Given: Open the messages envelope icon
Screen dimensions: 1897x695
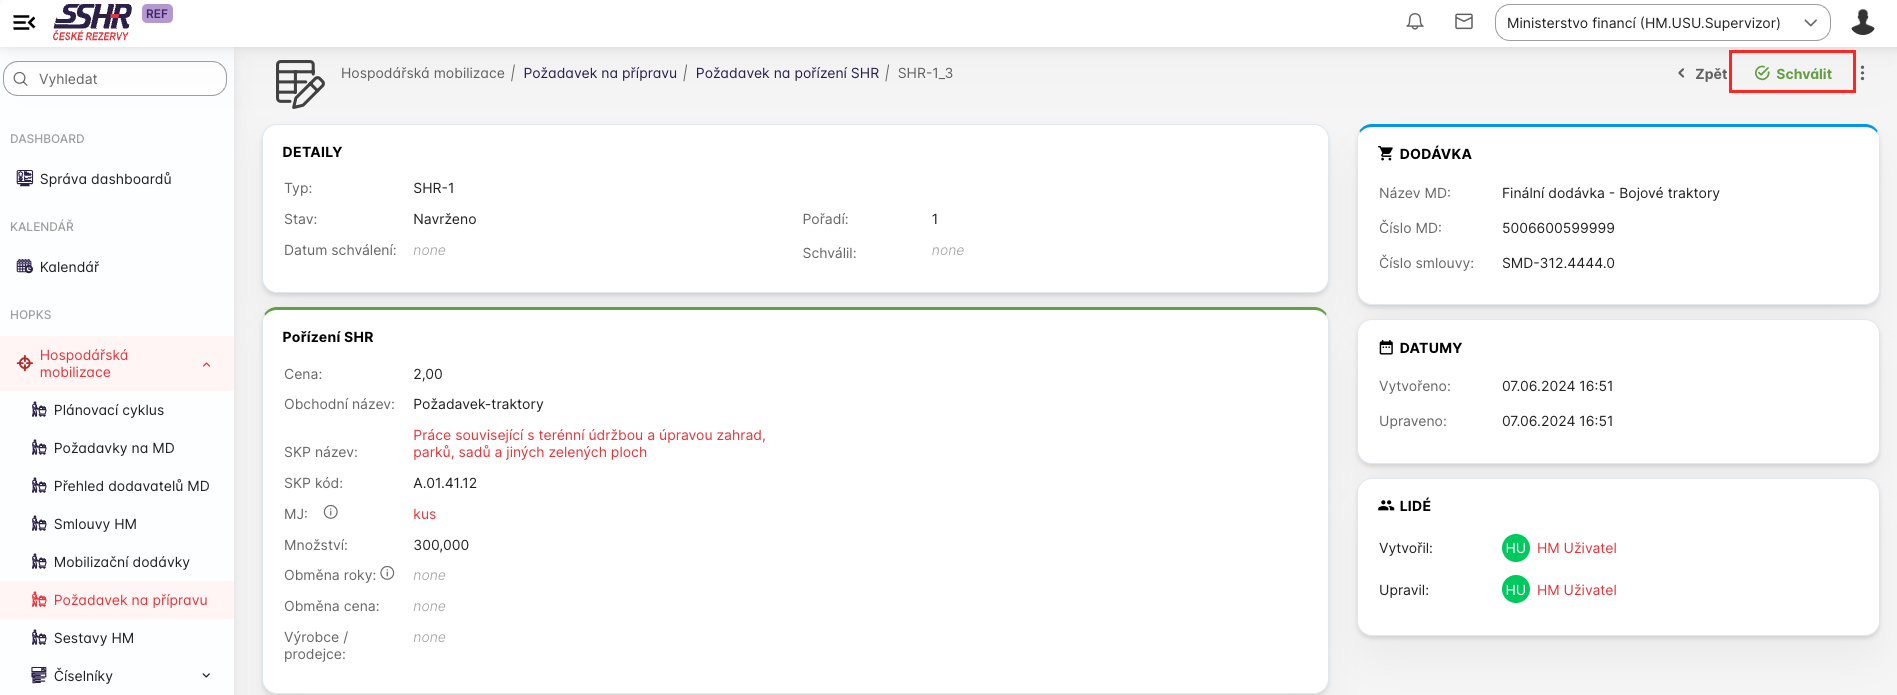Looking at the screenshot, I should click(1463, 22).
